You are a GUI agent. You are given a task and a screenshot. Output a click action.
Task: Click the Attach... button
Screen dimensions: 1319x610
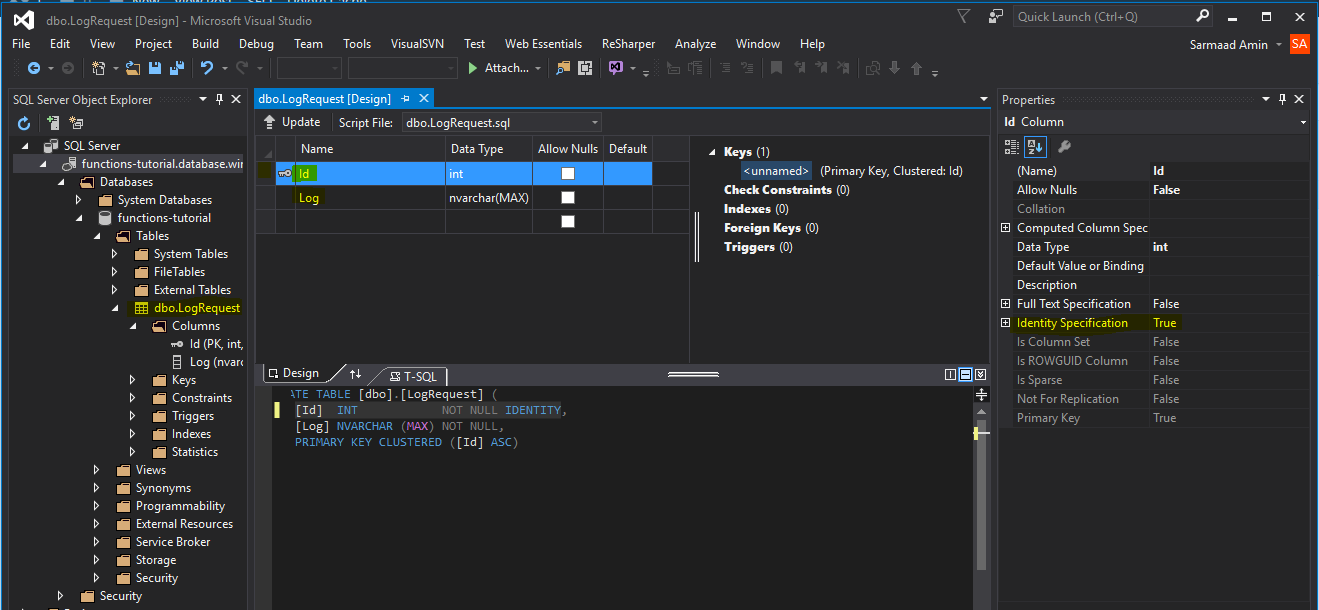506,68
